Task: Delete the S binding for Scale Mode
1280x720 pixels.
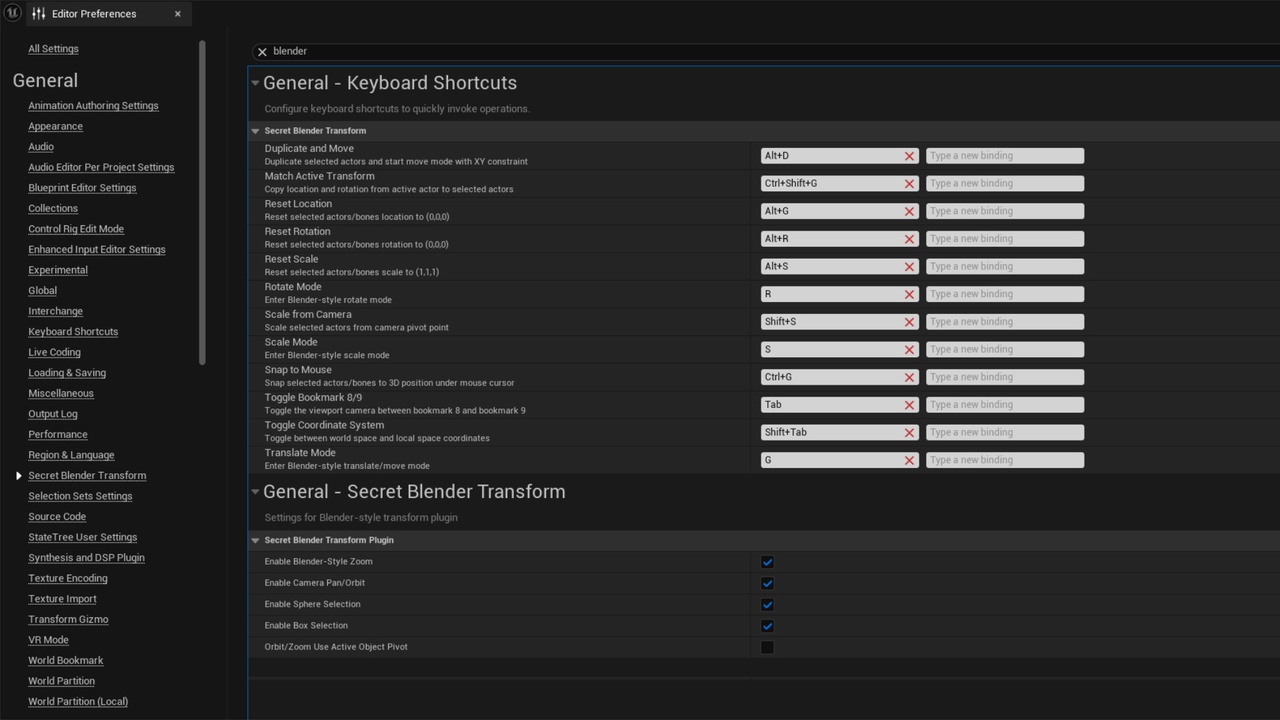Action: click(909, 350)
